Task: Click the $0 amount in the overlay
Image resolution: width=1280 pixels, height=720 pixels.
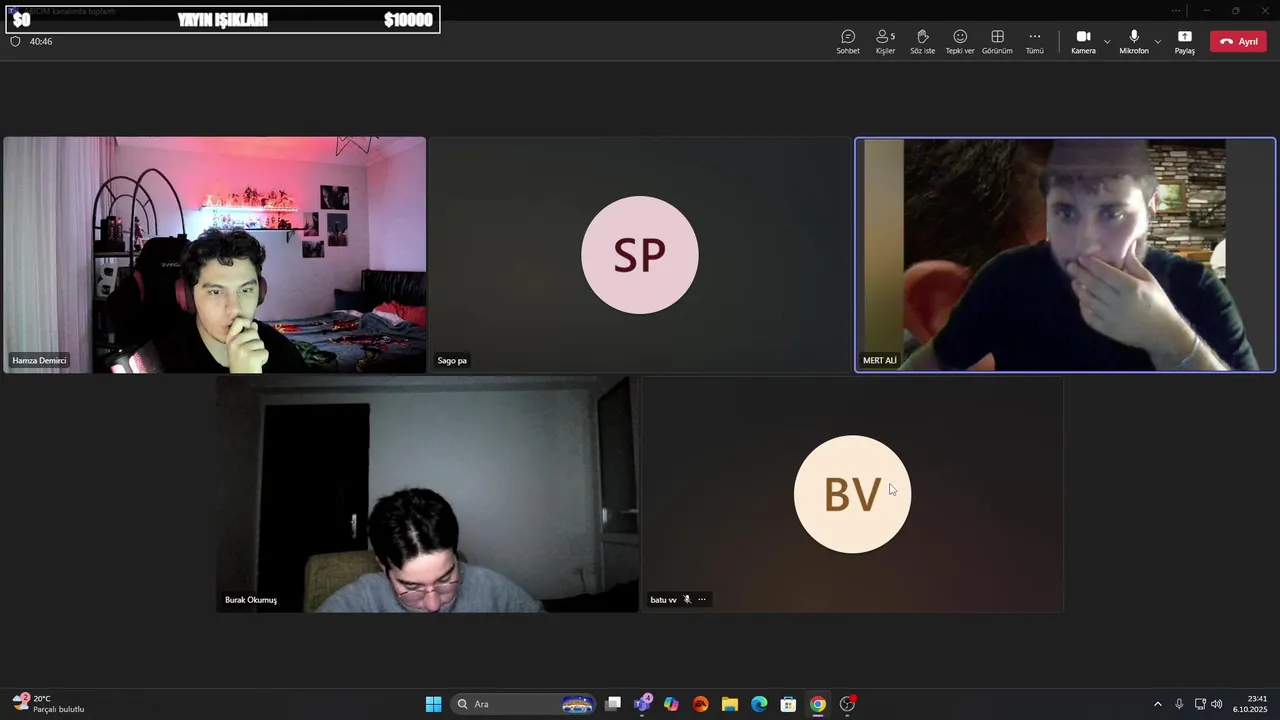Action: click(22, 20)
